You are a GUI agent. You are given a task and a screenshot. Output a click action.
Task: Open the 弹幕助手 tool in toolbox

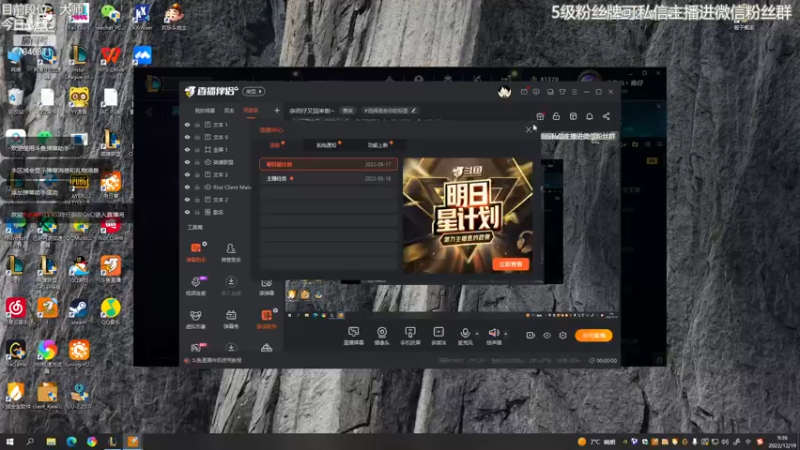[196, 252]
